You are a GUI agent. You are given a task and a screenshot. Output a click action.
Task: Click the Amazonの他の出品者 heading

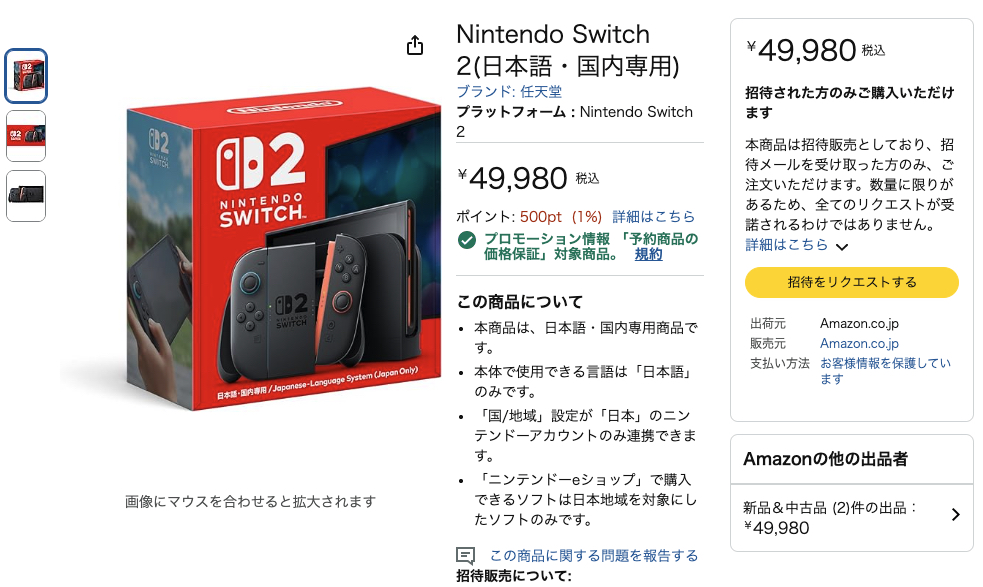[825, 459]
